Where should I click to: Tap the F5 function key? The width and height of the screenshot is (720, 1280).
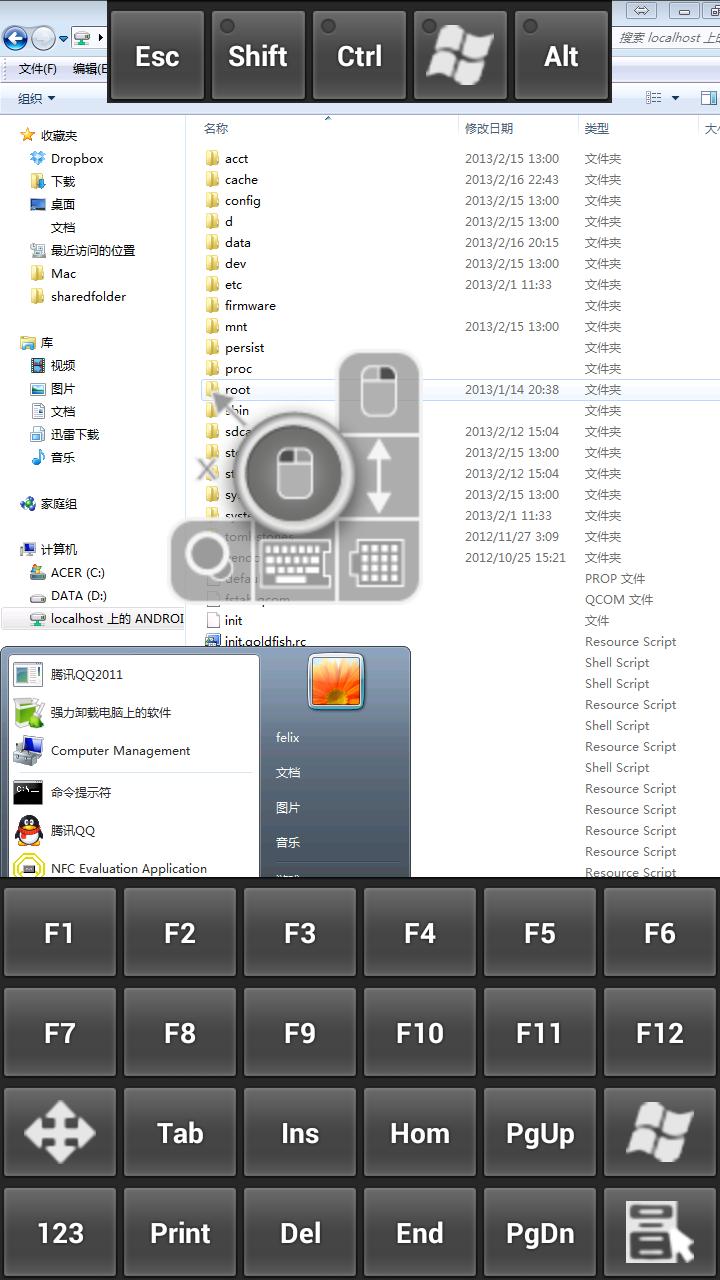pos(540,933)
